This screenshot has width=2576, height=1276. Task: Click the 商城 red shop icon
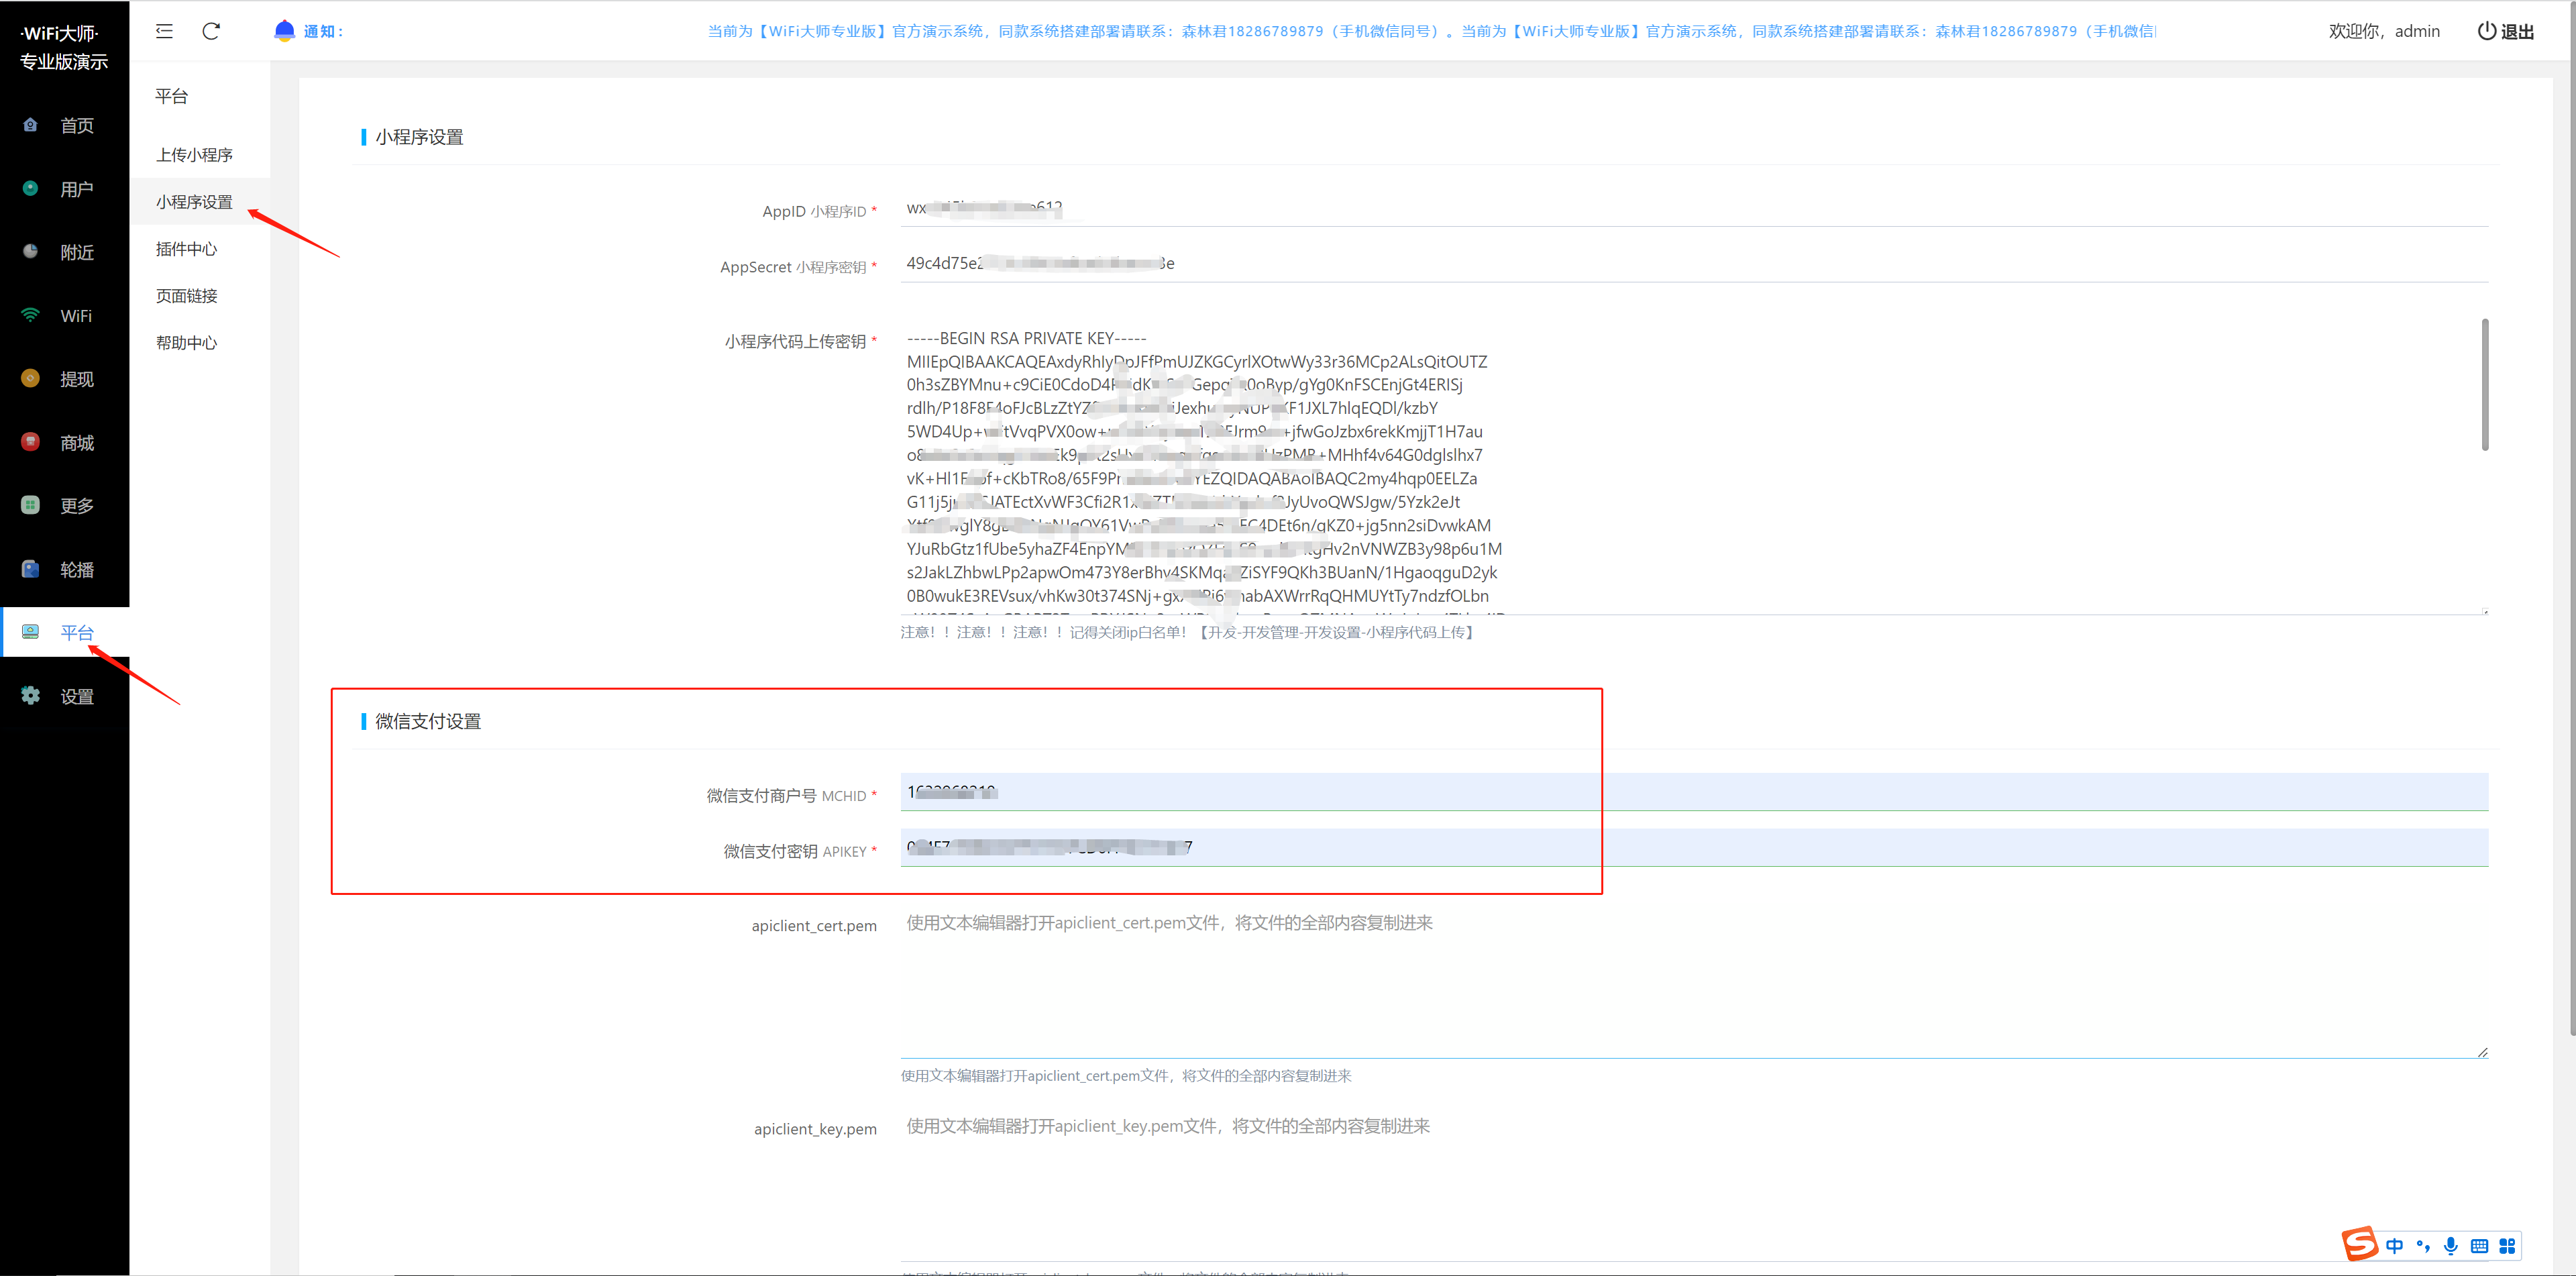click(30, 442)
